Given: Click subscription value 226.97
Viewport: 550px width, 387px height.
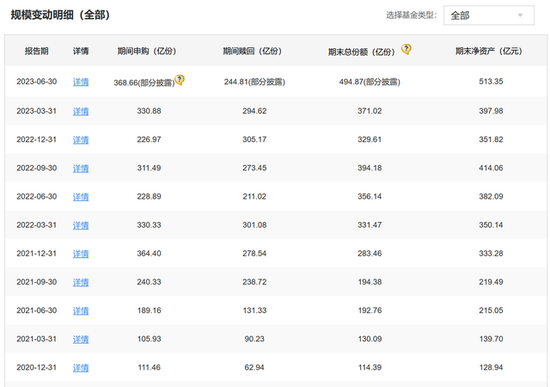Looking at the screenshot, I should (149, 139).
